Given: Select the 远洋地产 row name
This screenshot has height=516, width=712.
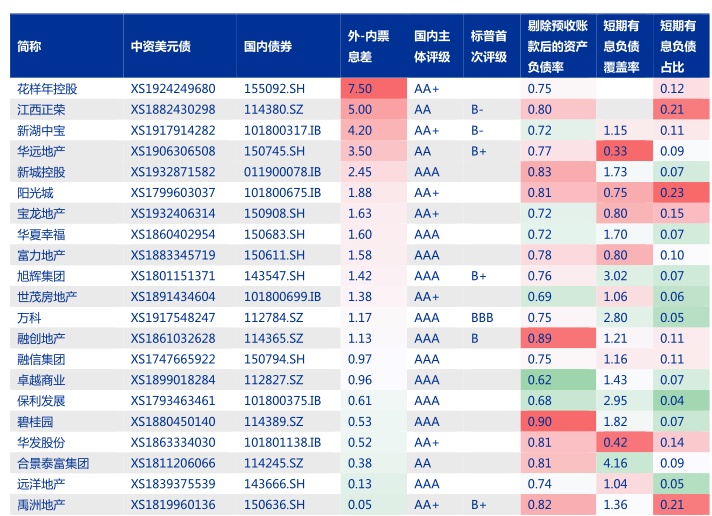Looking at the screenshot, I should [x=41, y=484].
